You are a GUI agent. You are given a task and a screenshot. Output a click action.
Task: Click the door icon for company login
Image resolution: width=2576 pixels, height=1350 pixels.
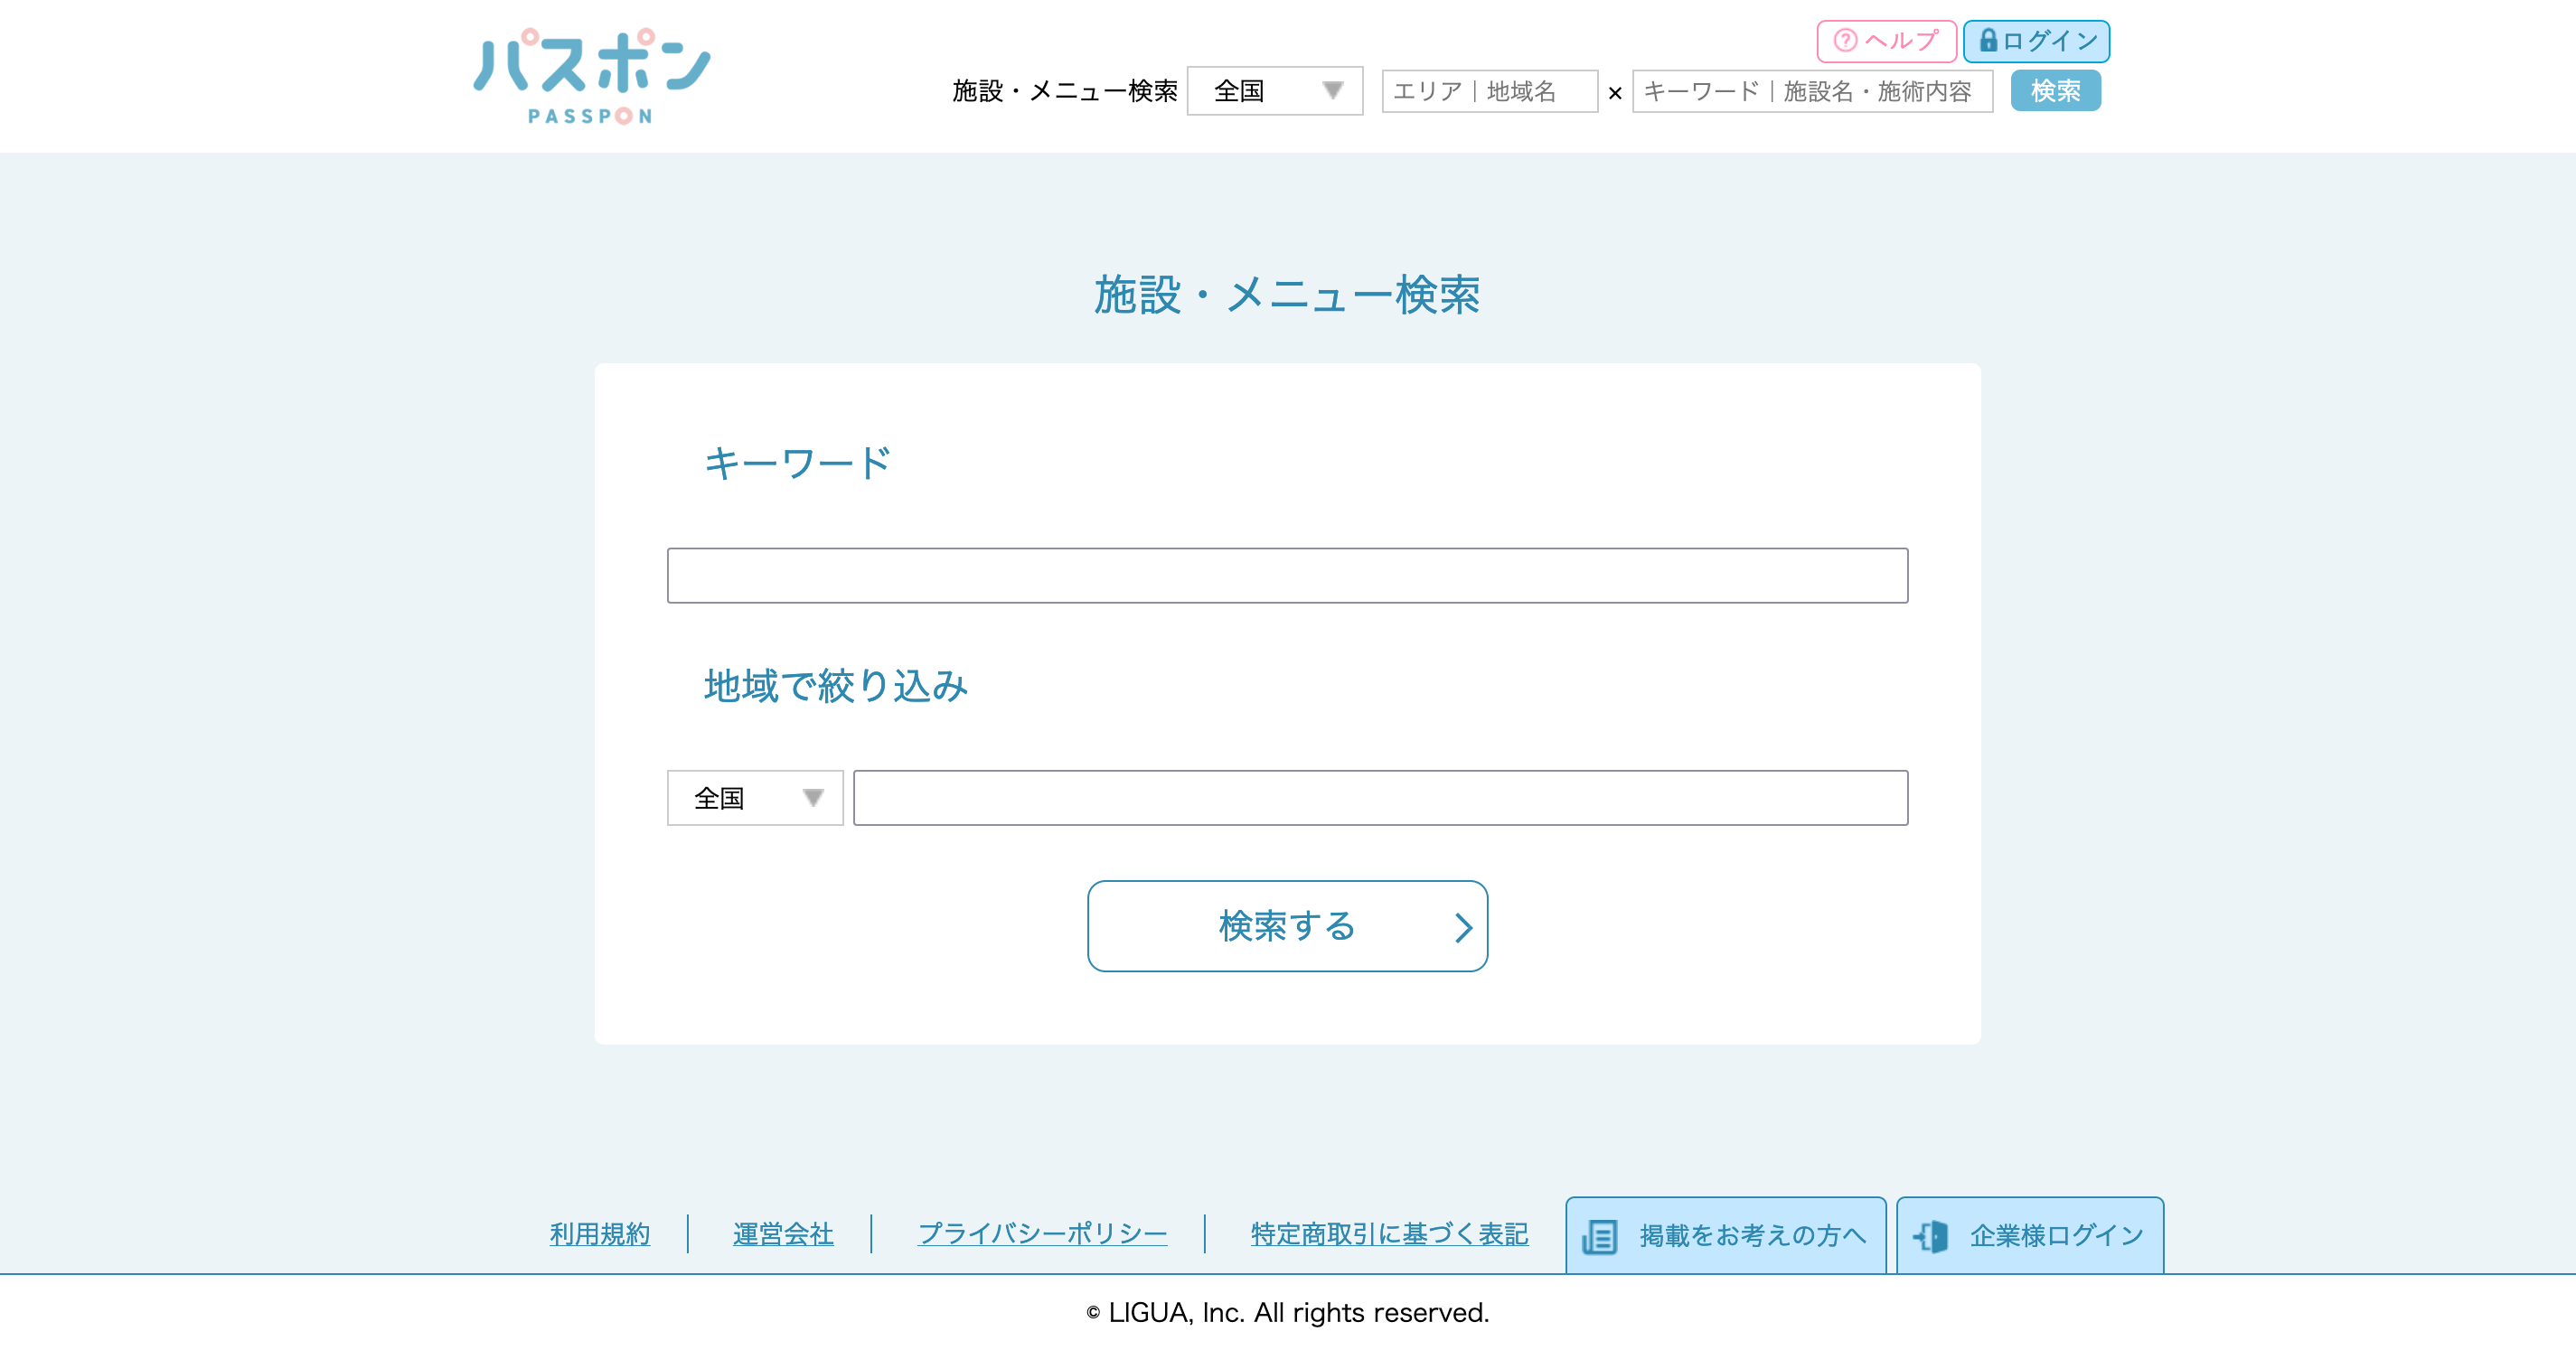point(1931,1236)
